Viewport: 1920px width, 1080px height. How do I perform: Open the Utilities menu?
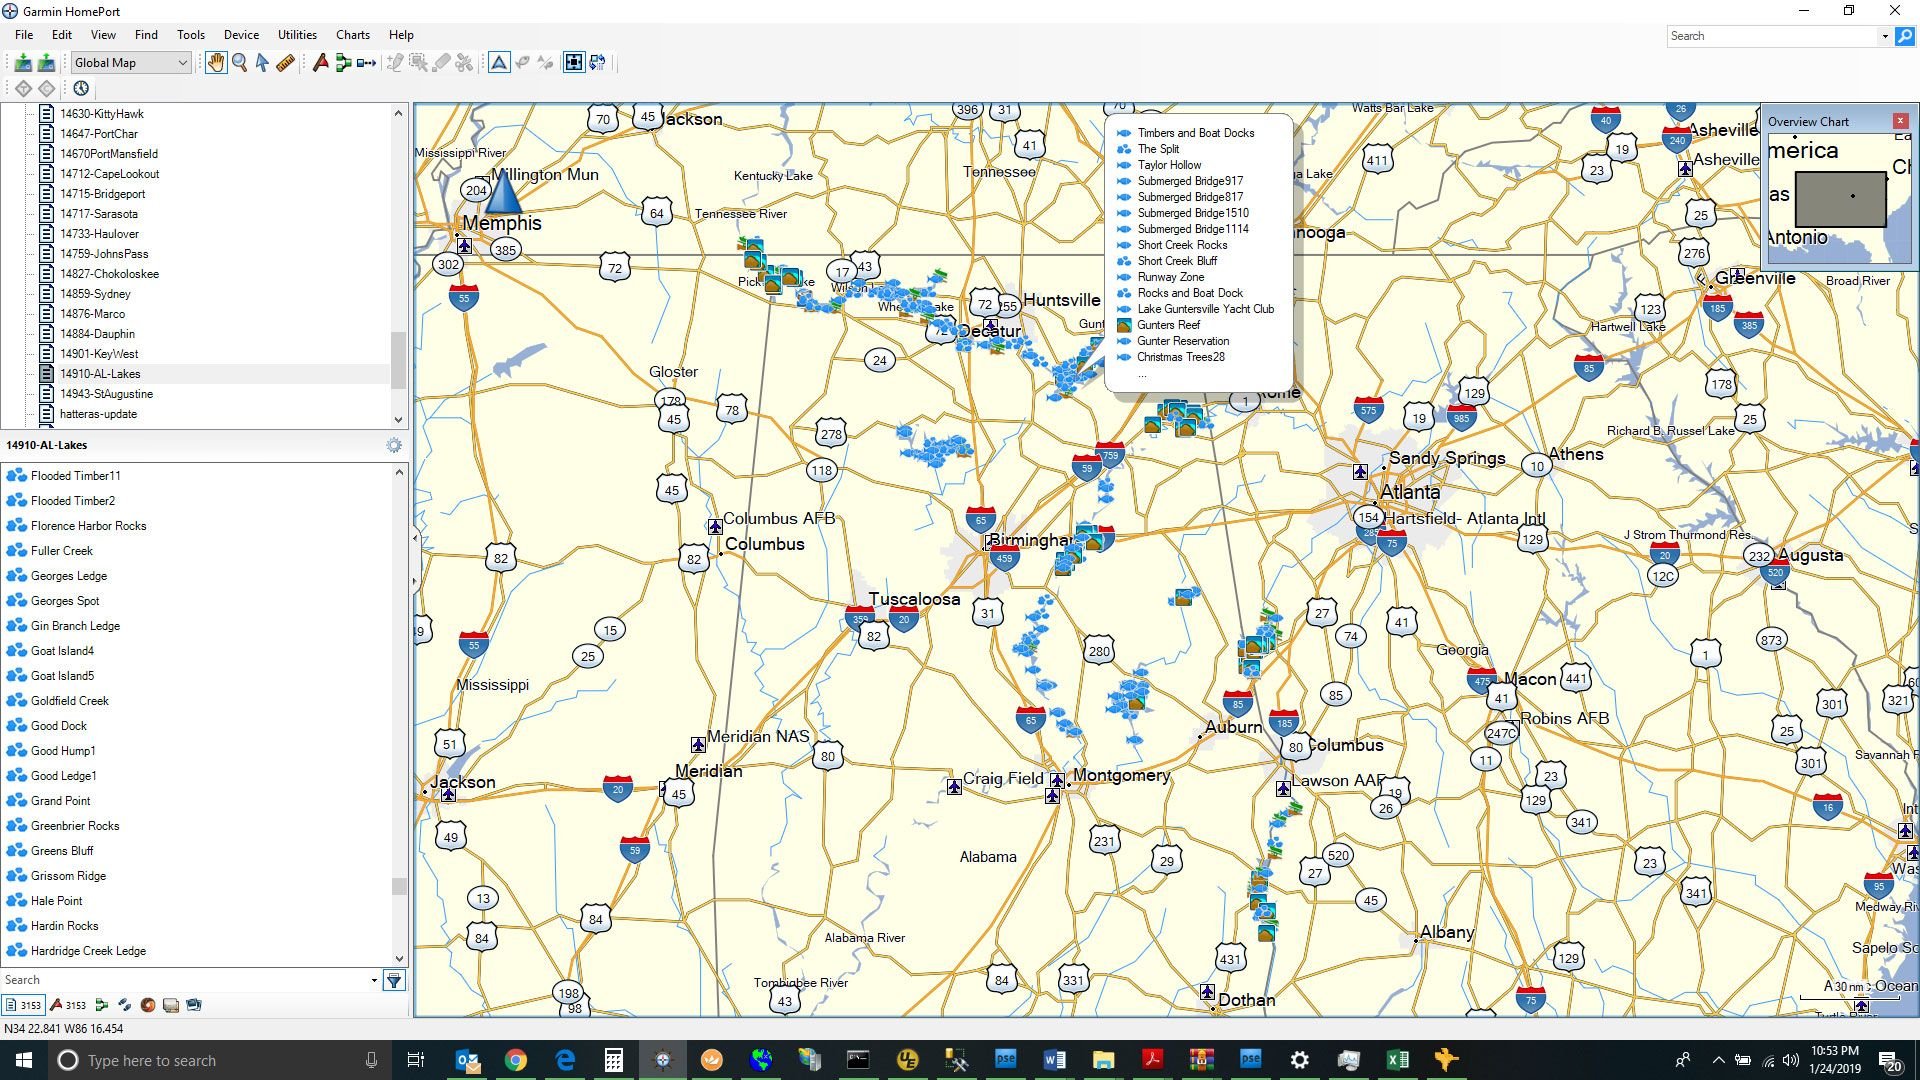click(297, 35)
